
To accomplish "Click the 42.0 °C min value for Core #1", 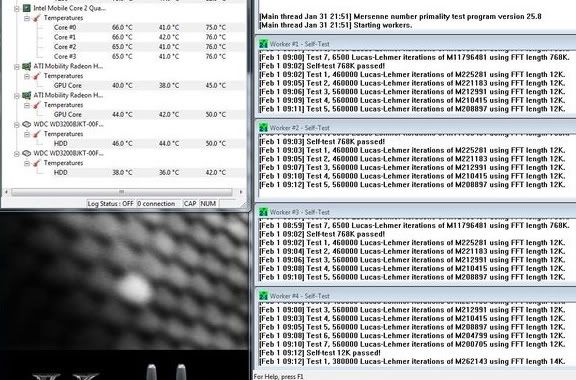I will pos(169,37).
